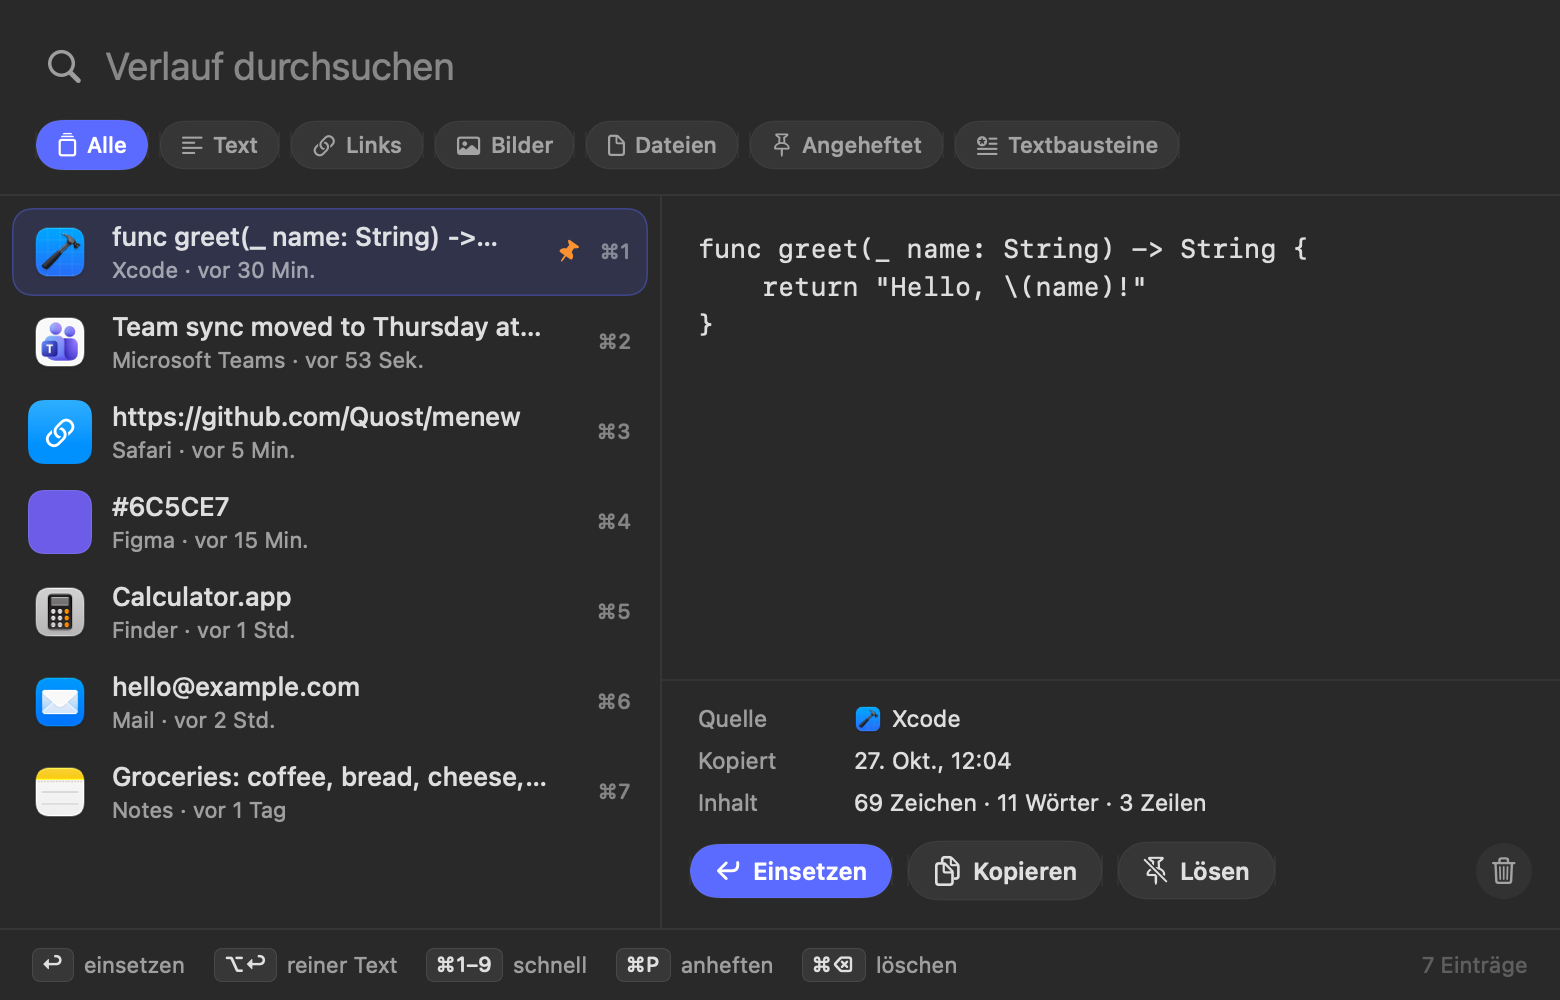This screenshot has width=1560, height=1000.
Task: Click the ⌘5 shortcut label
Action: point(614,612)
